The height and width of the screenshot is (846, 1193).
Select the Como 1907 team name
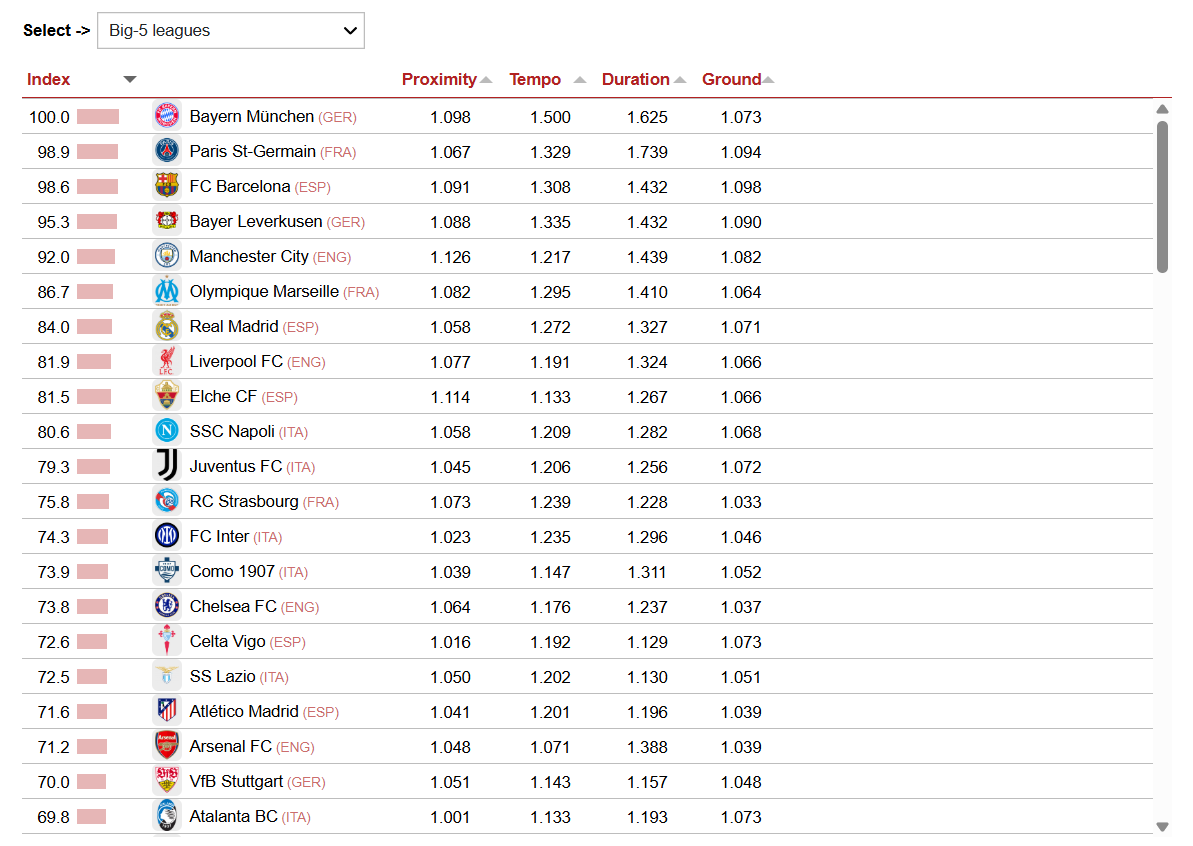coord(232,571)
